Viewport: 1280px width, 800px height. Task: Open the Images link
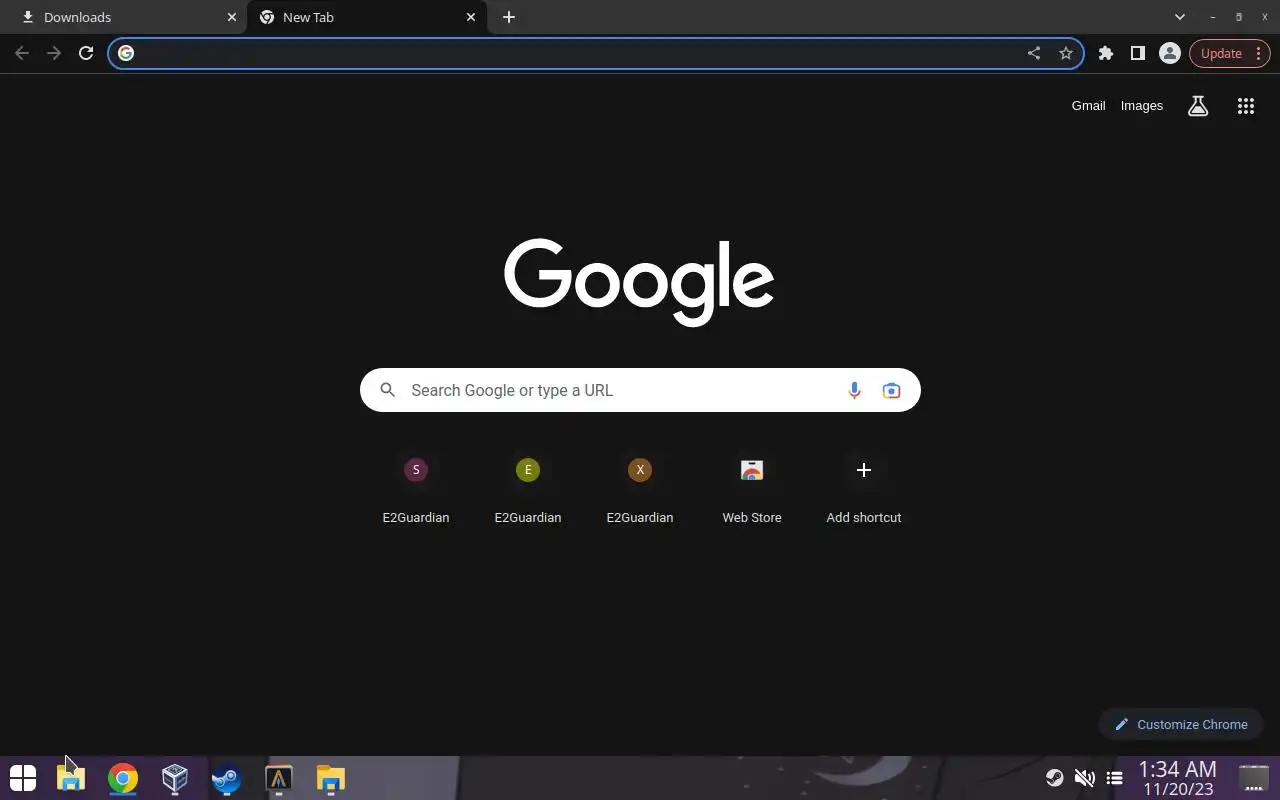point(1142,106)
